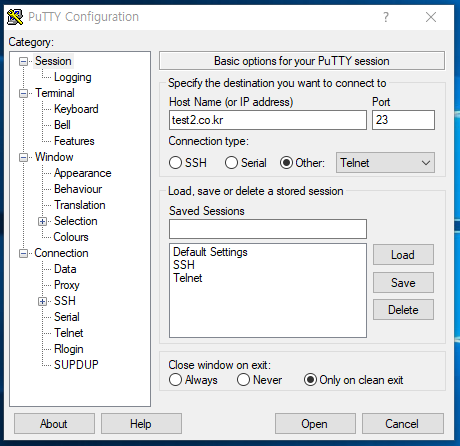This screenshot has width=460, height=446.
Task: Open SSH category in tree
Action: [65, 301]
